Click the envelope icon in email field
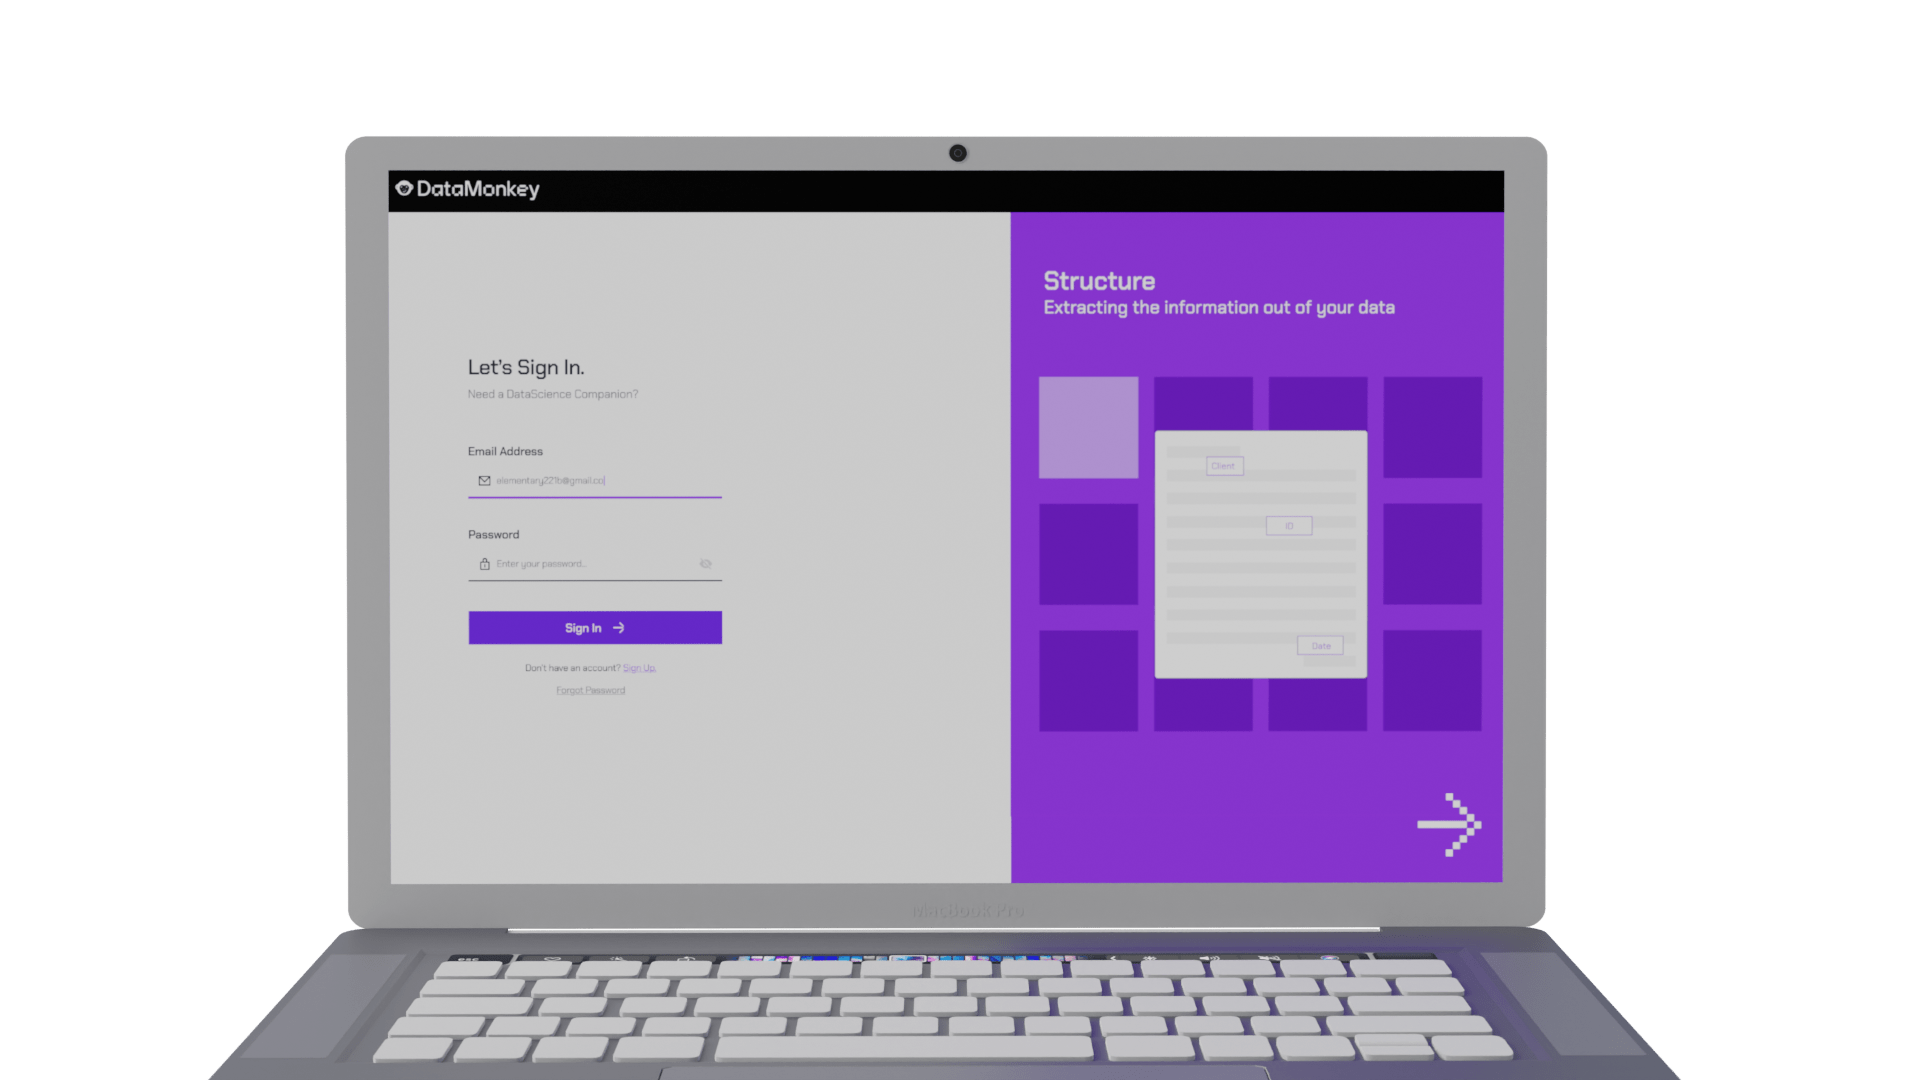This screenshot has height=1080, width=1920. tap(484, 481)
